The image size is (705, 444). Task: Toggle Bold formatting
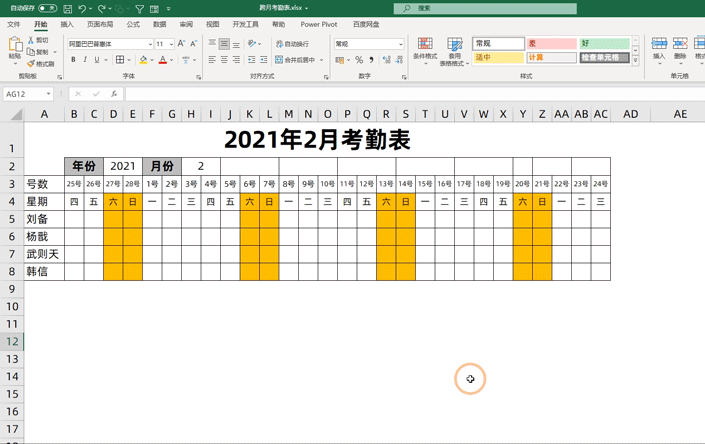click(73, 59)
